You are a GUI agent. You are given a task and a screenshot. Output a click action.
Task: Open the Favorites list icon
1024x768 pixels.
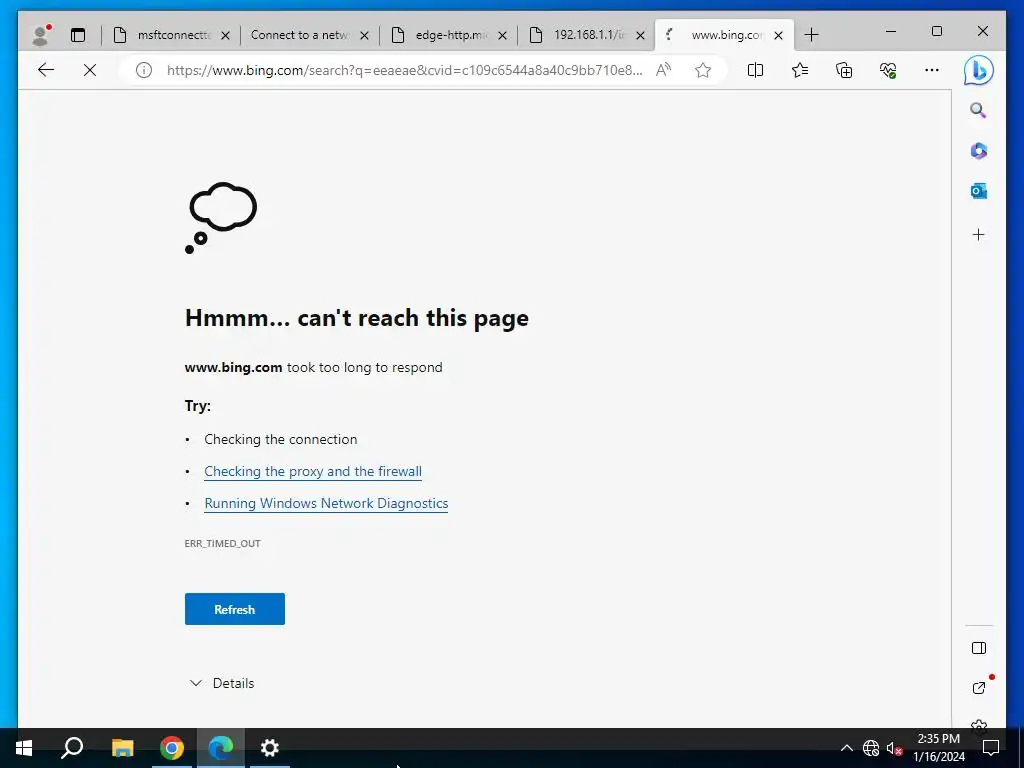[799, 70]
